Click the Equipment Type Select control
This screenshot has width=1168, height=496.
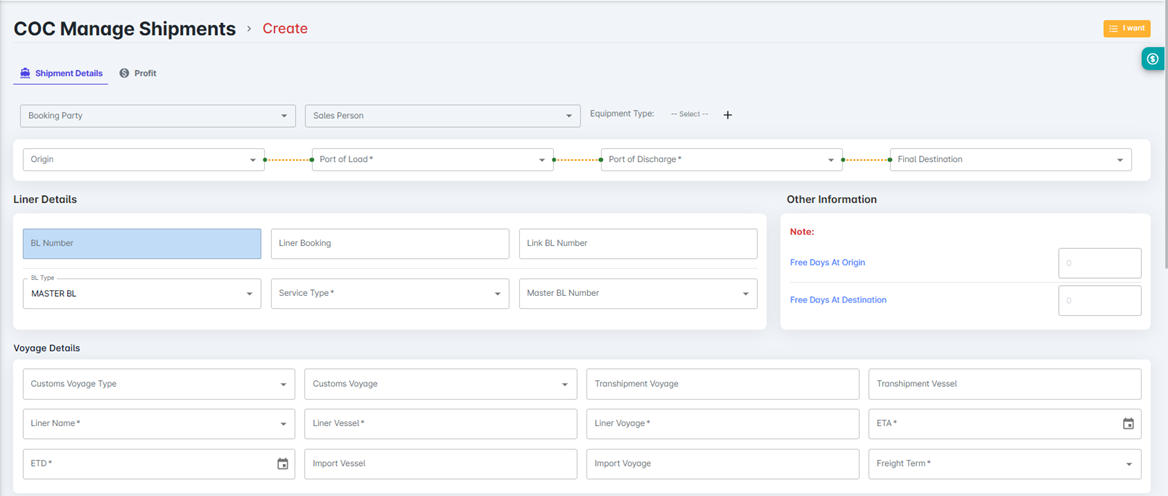(689, 115)
